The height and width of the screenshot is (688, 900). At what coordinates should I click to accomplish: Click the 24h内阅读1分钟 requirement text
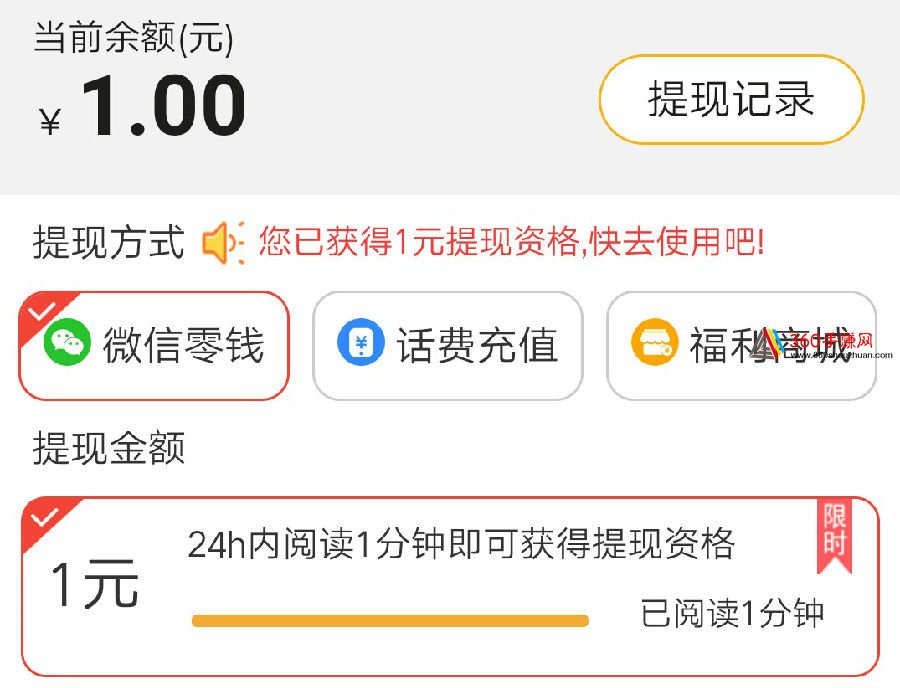click(x=461, y=544)
